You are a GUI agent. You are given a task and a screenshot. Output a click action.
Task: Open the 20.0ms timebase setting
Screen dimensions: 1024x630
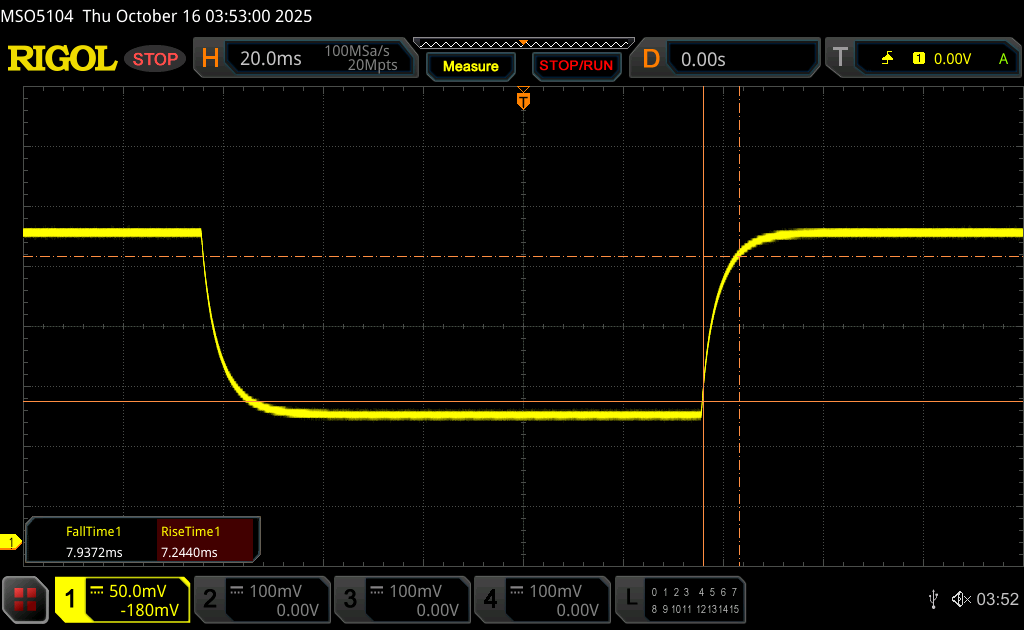(x=270, y=59)
